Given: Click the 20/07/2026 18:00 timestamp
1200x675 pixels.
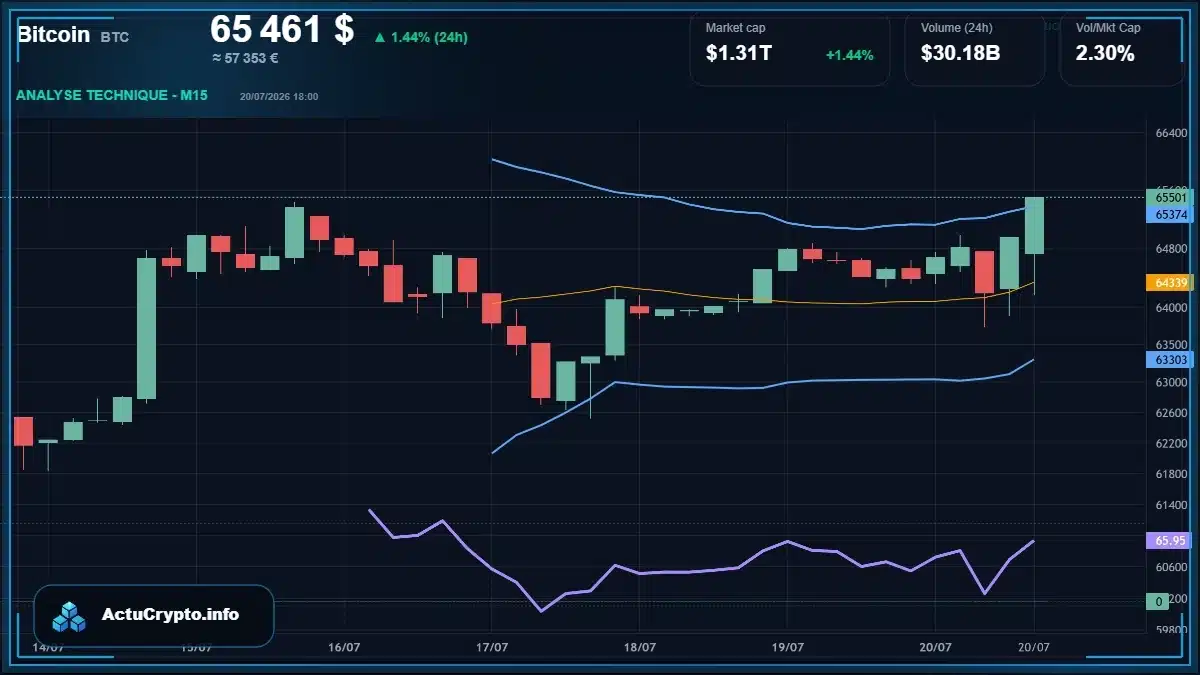Looking at the screenshot, I should pyautogui.click(x=279, y=97).
